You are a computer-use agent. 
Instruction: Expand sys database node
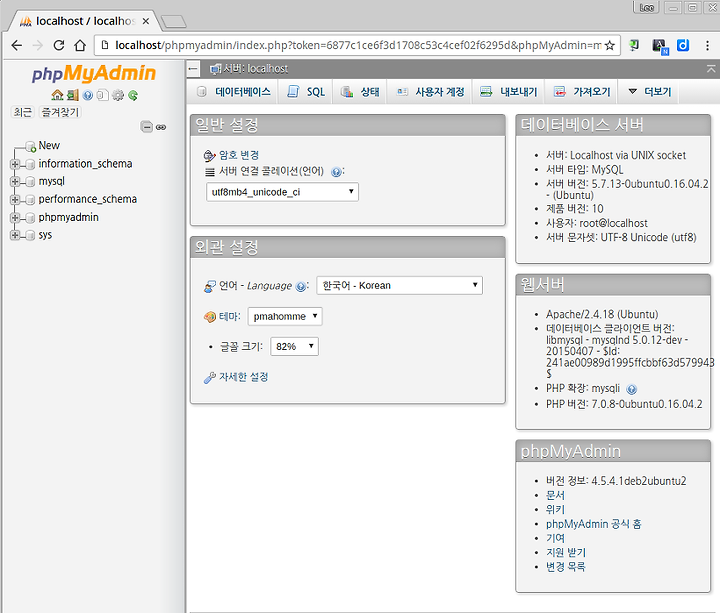[15, 236]
